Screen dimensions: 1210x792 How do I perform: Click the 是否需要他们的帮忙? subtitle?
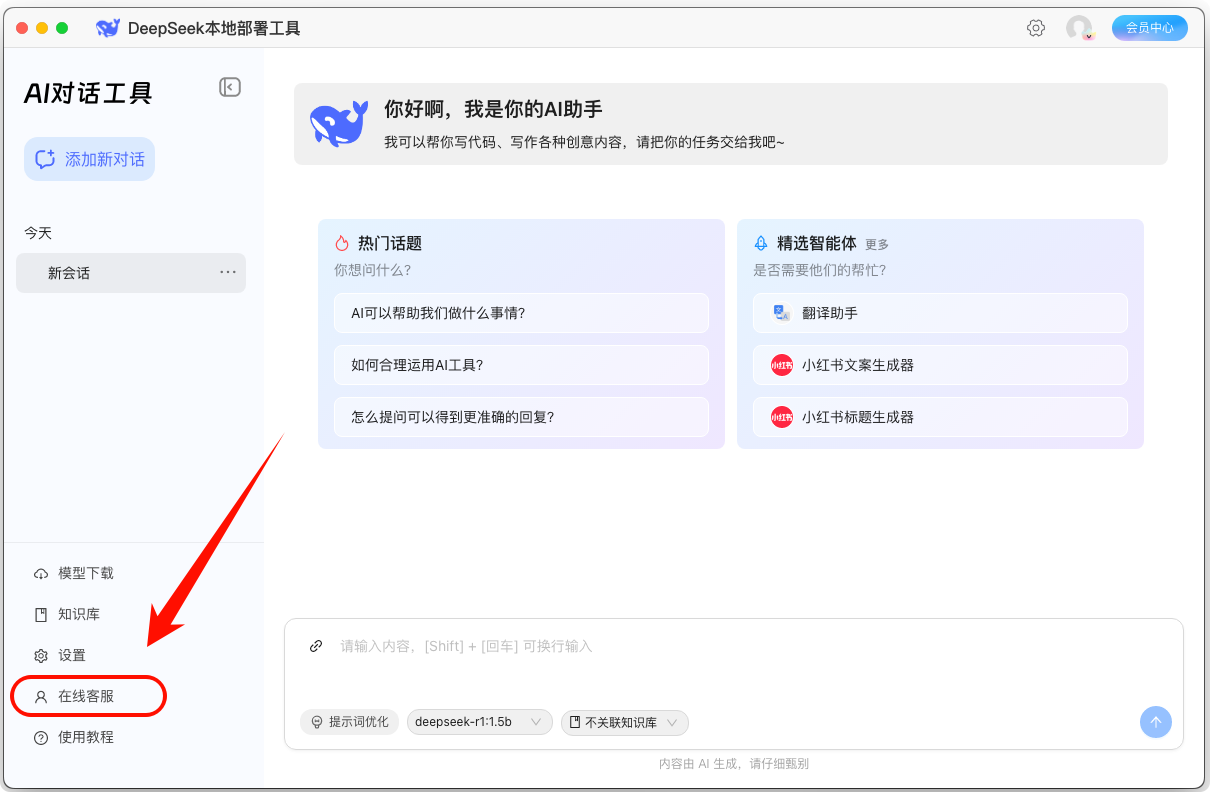tap(819, 270)
